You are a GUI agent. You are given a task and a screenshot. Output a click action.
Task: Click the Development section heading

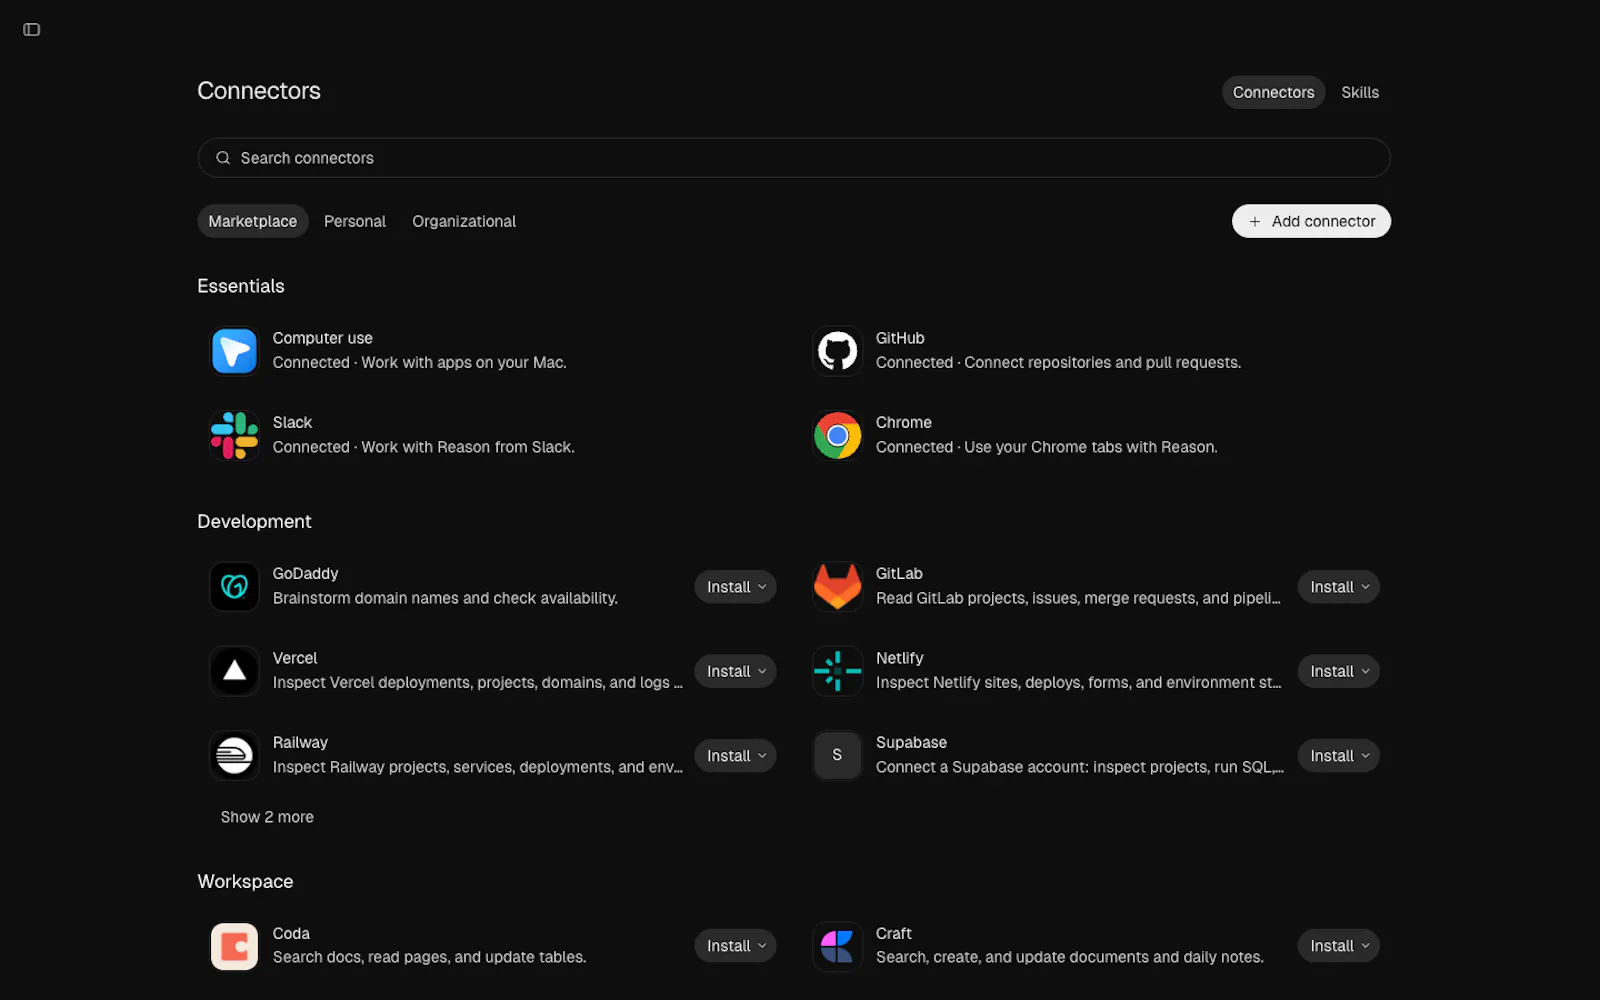(x=254, y=522)
